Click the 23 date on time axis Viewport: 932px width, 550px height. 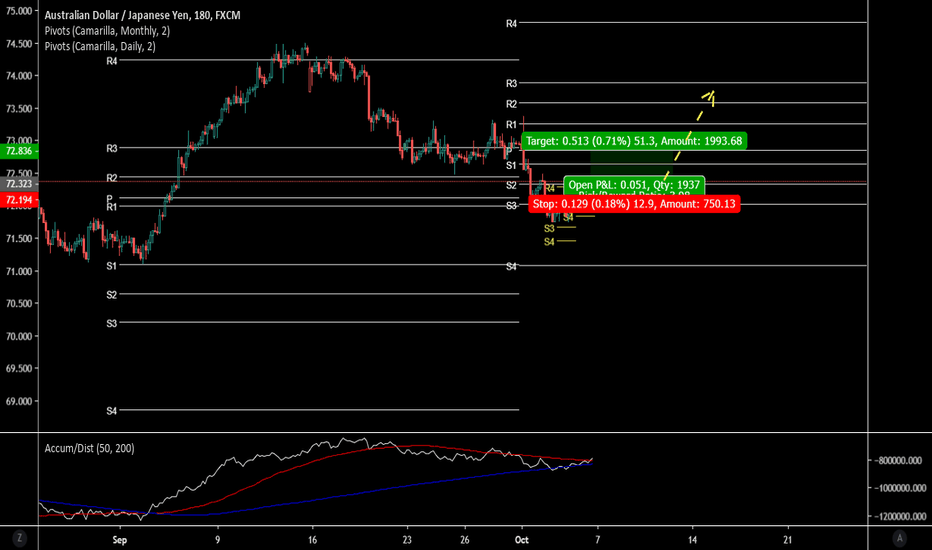tap(407, 540)
